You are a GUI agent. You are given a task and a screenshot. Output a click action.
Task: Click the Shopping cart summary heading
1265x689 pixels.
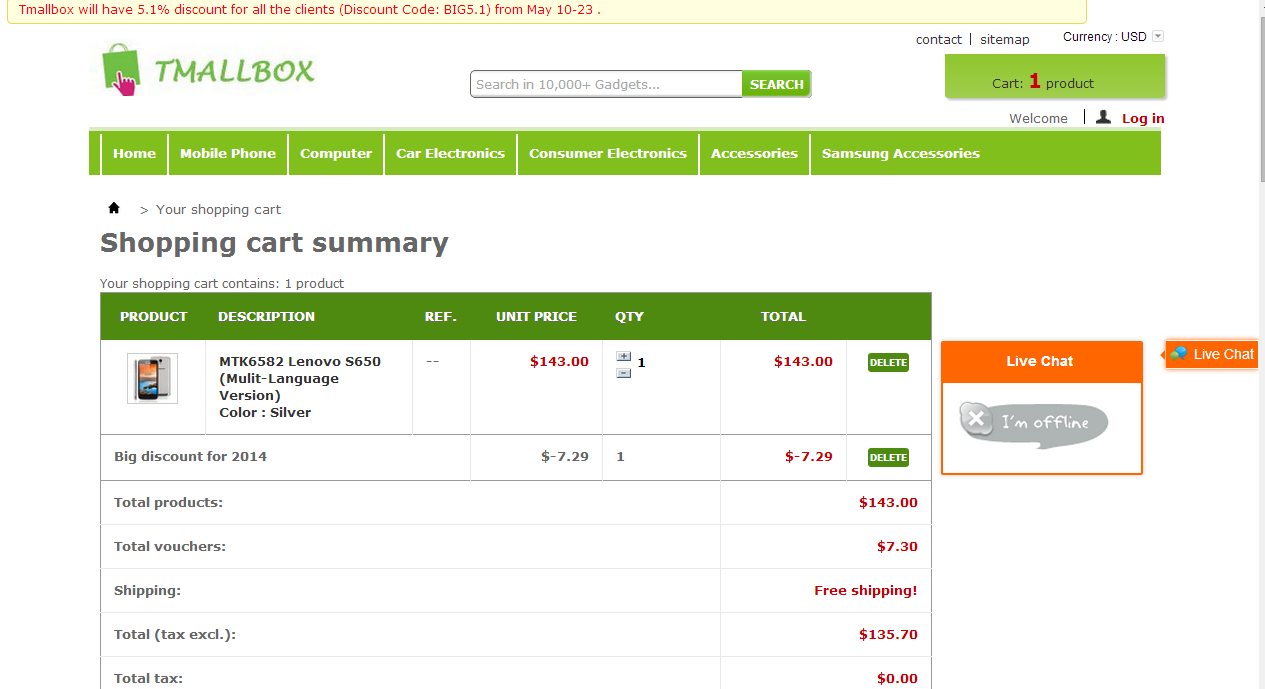point(274,243)
